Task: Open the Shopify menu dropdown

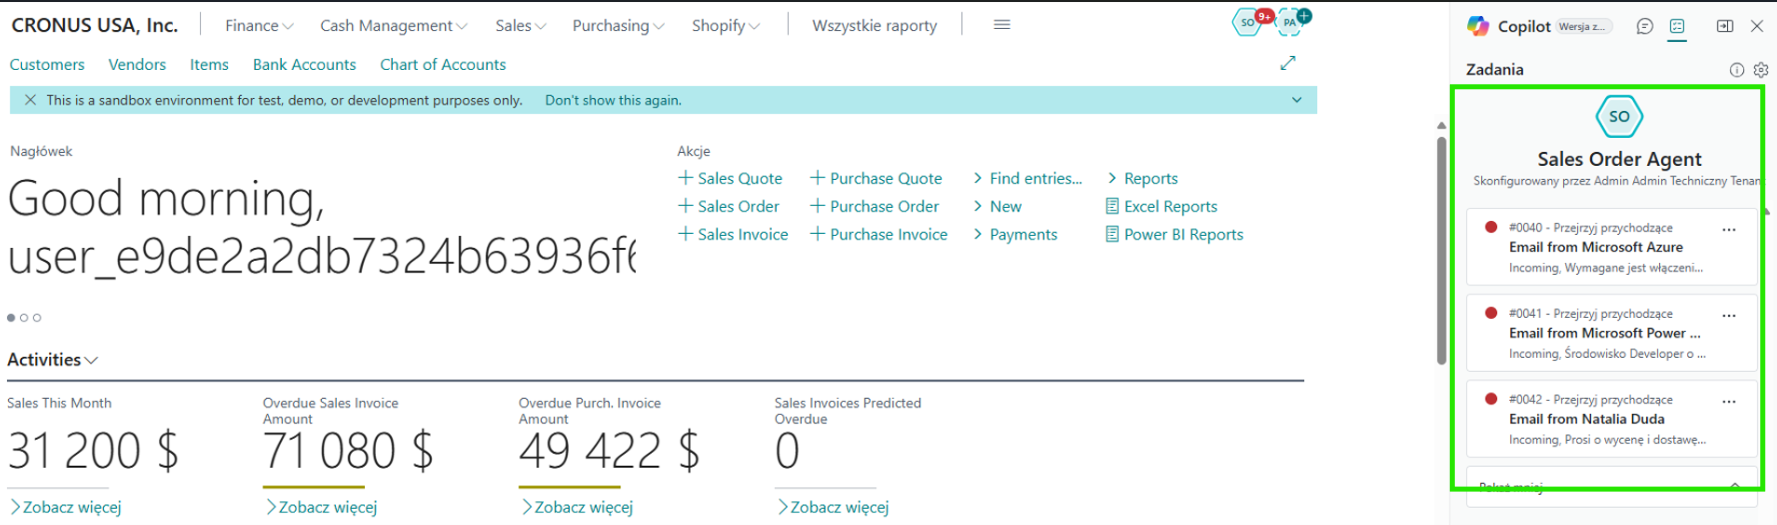Action: (726, 26)
